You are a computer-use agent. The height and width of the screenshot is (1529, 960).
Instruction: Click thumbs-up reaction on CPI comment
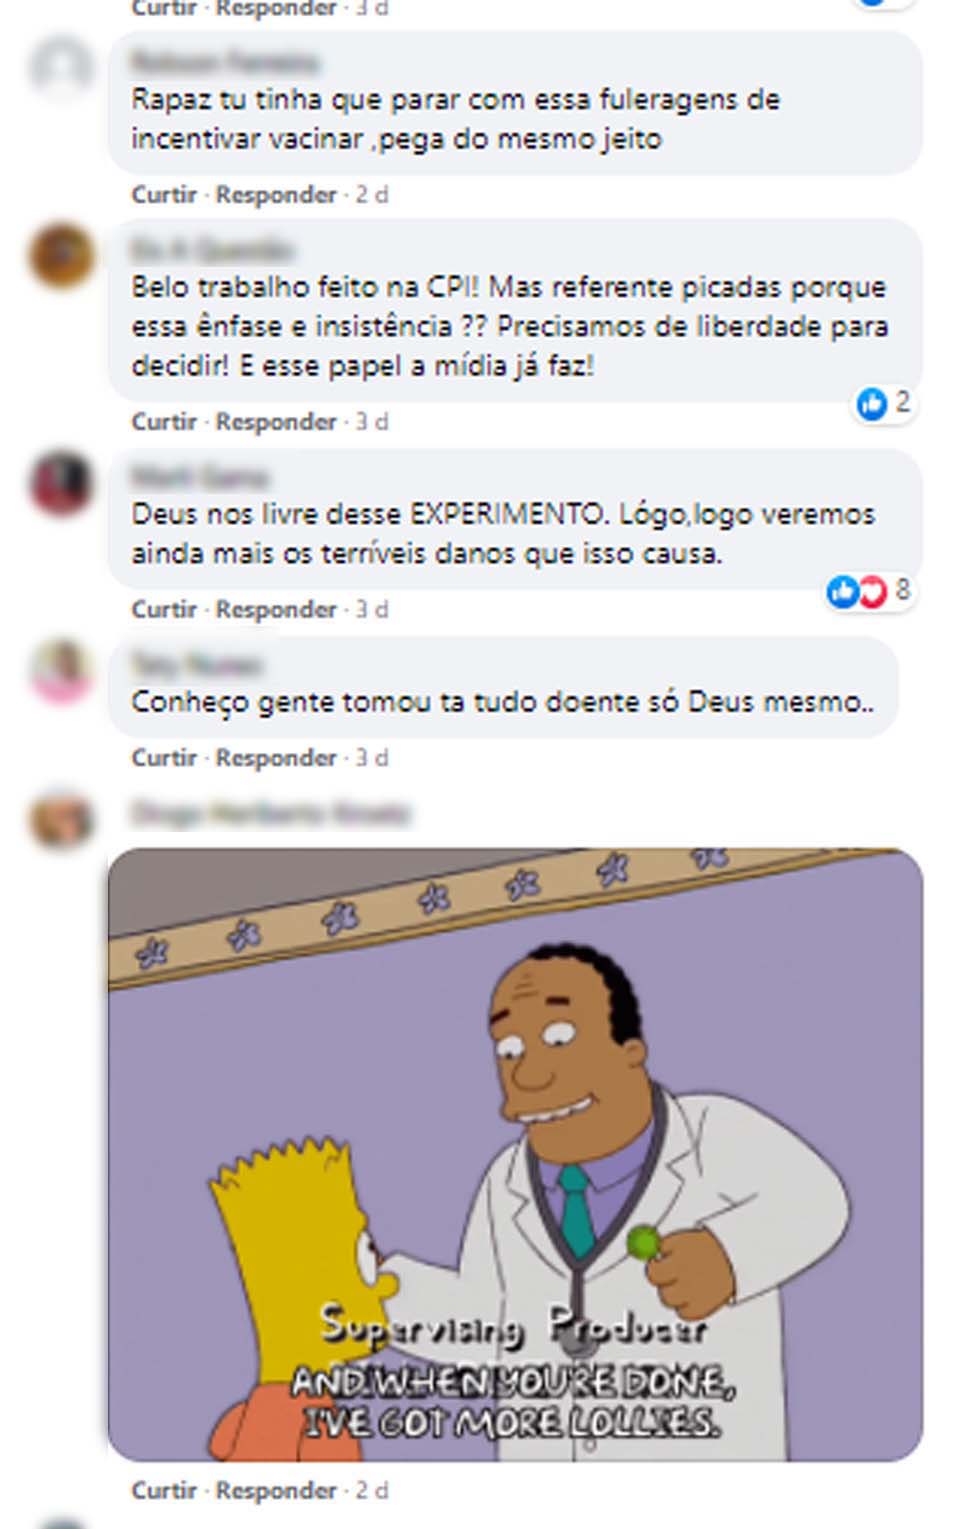[872, 403]
